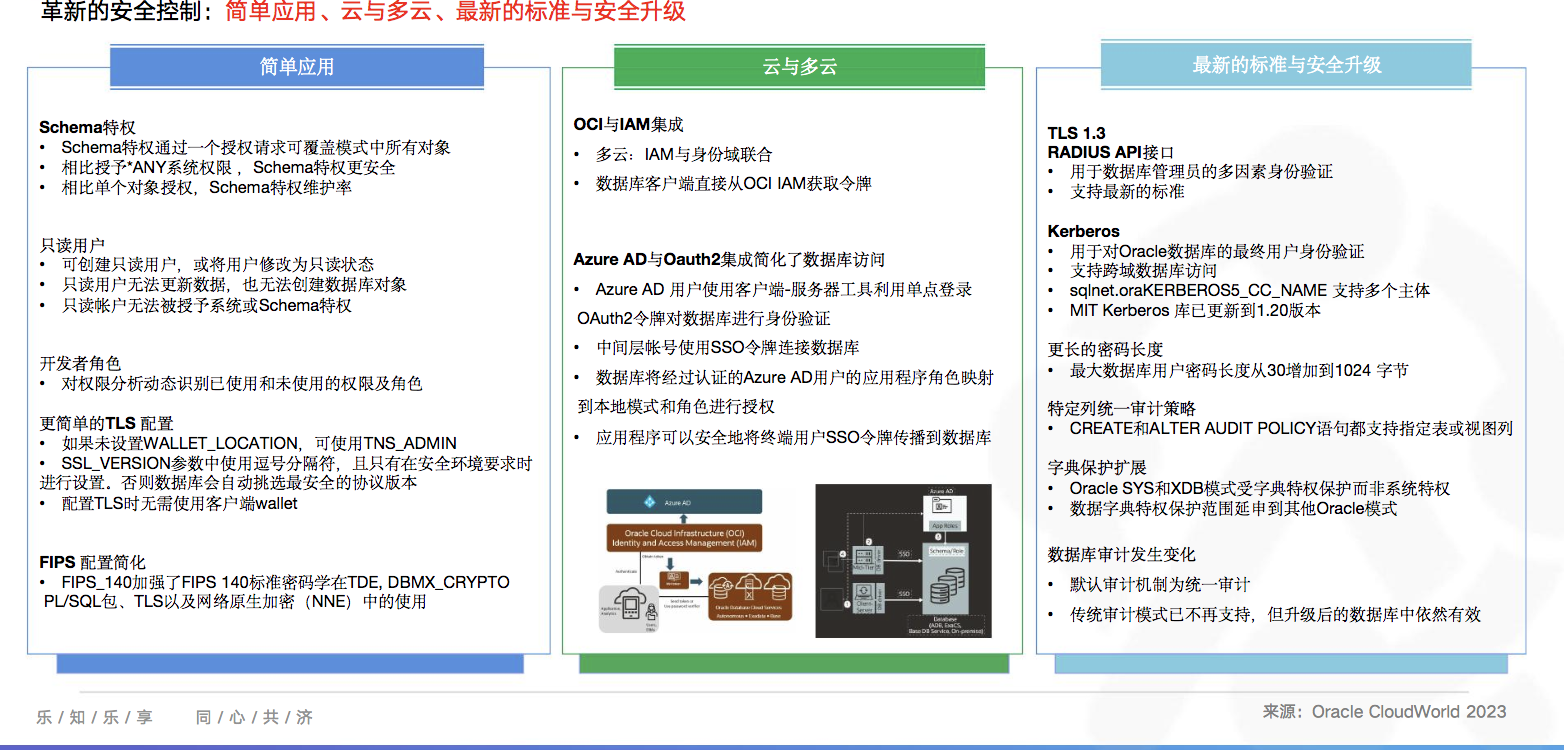Click the "更长的密码长度" heading
The height and width of the screenshot is (750, 1564).
click(x=1105, y=349)
